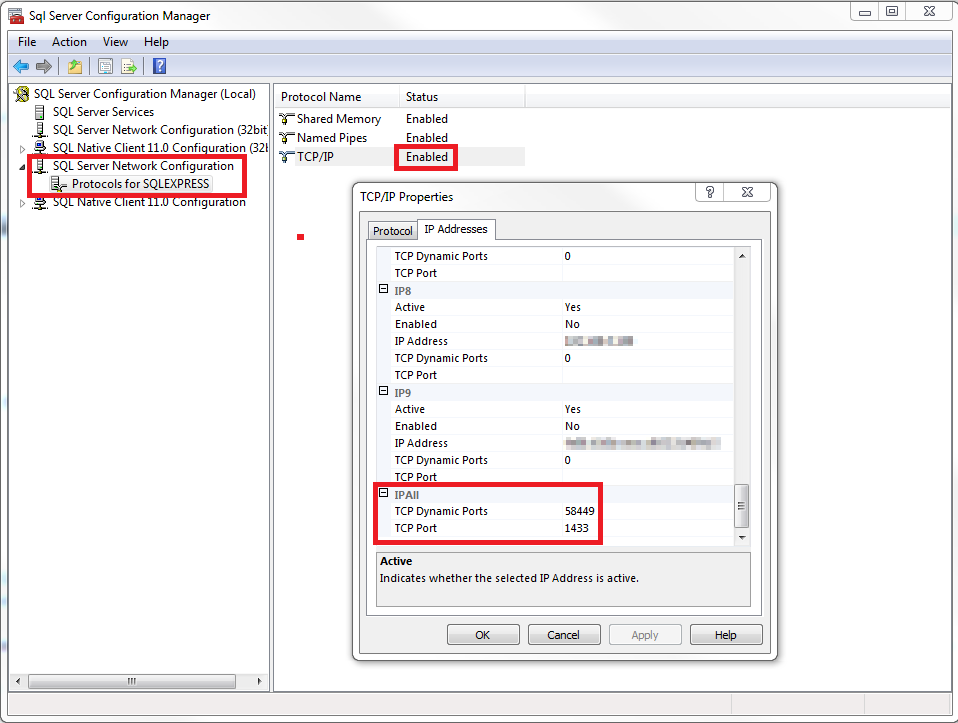Screen dimensions: 958x723
Task: Click the Forward navigation arrow in the toolbar
Action: 44,66
